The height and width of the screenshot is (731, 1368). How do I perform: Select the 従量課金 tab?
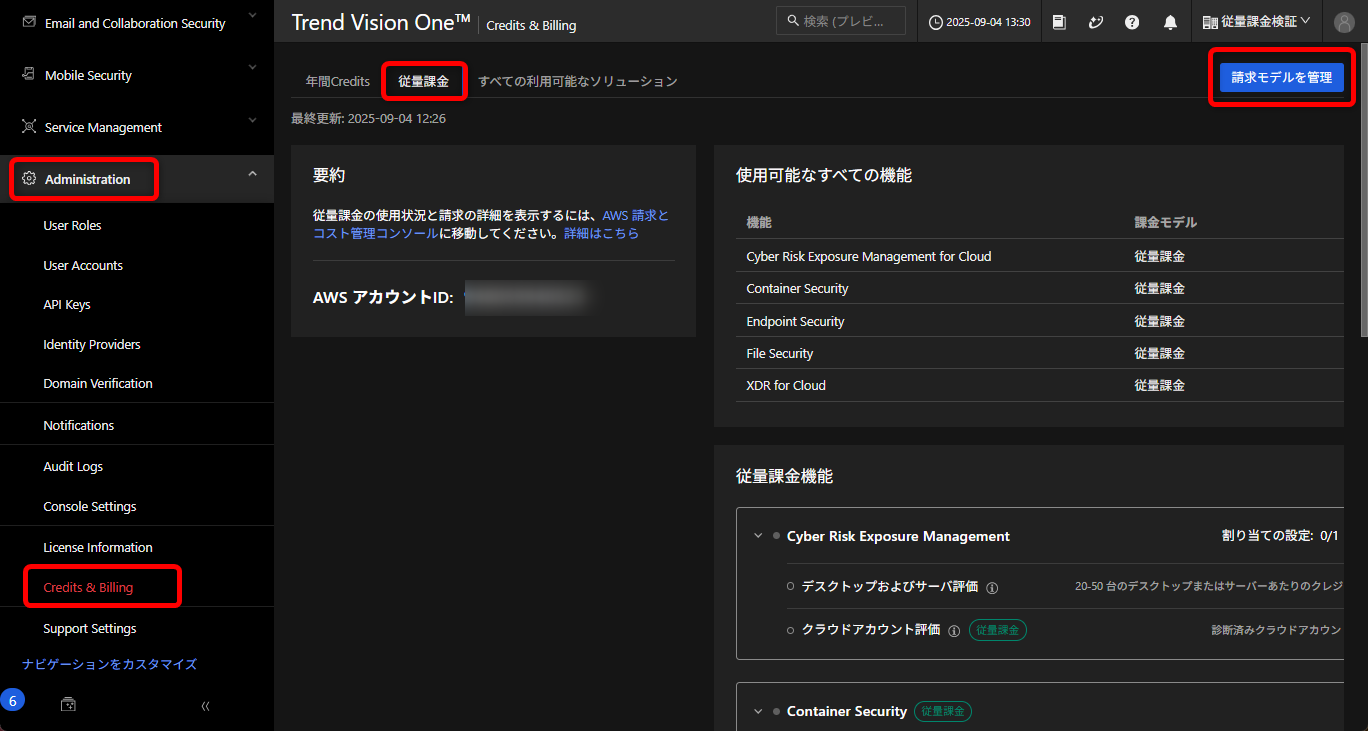point(424,81)
